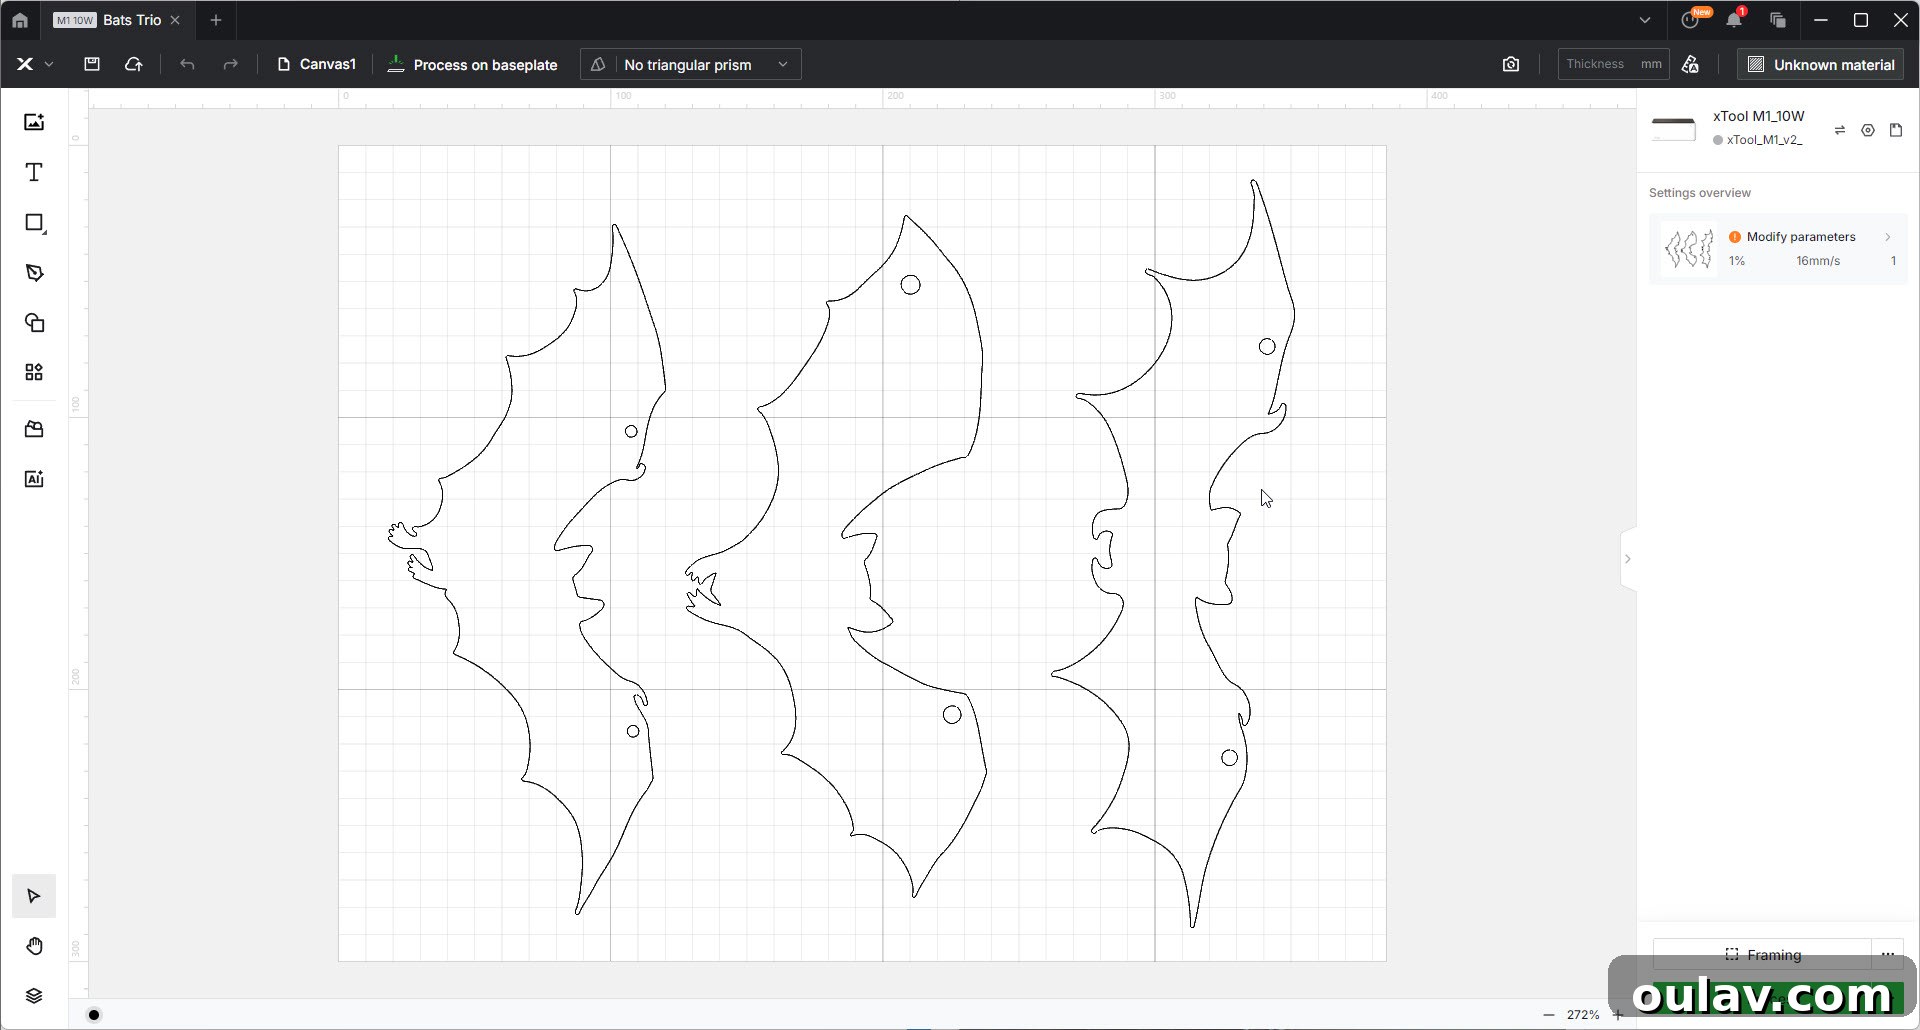Image resolution: width=1920 pixels, height=1030 pixels.
Task: Open device settings target icon
Action: click(x=1868, y=130)
